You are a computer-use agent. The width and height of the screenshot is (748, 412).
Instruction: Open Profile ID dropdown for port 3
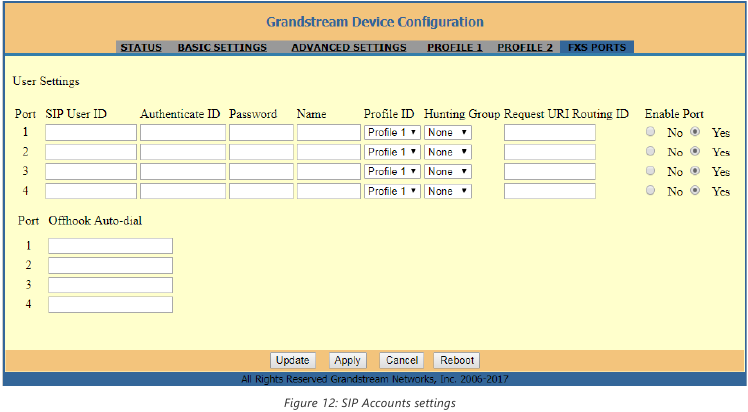point(392,172)
